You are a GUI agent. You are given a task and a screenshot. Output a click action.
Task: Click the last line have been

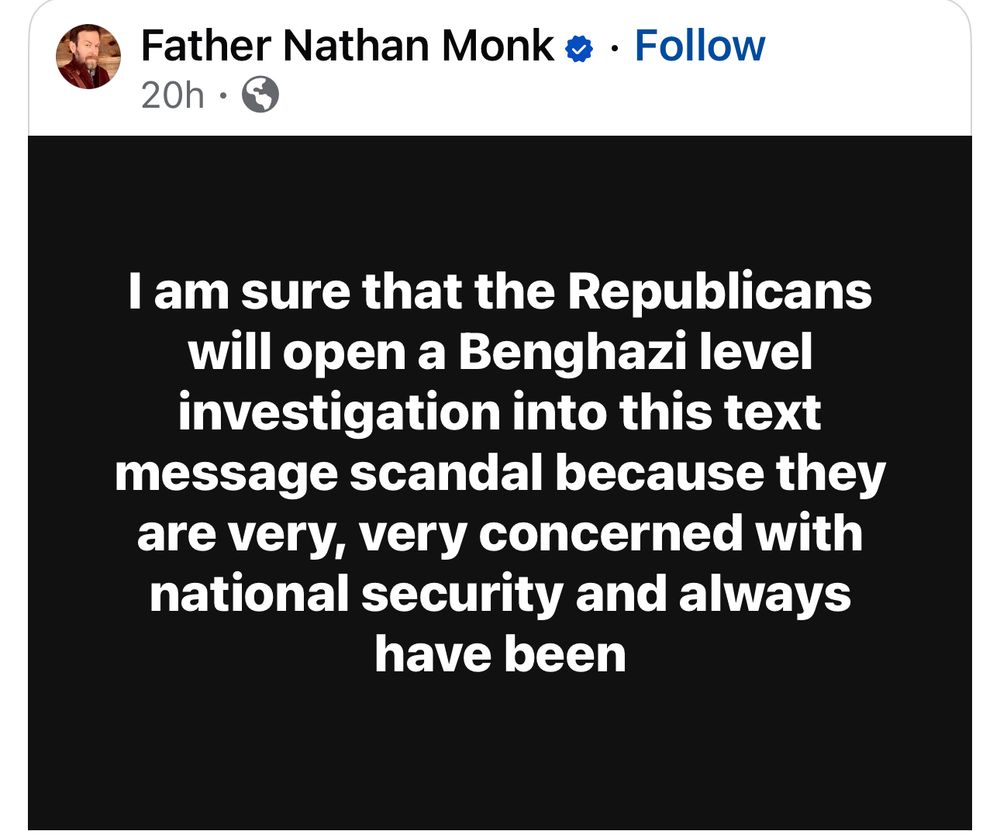coord(501,655)
